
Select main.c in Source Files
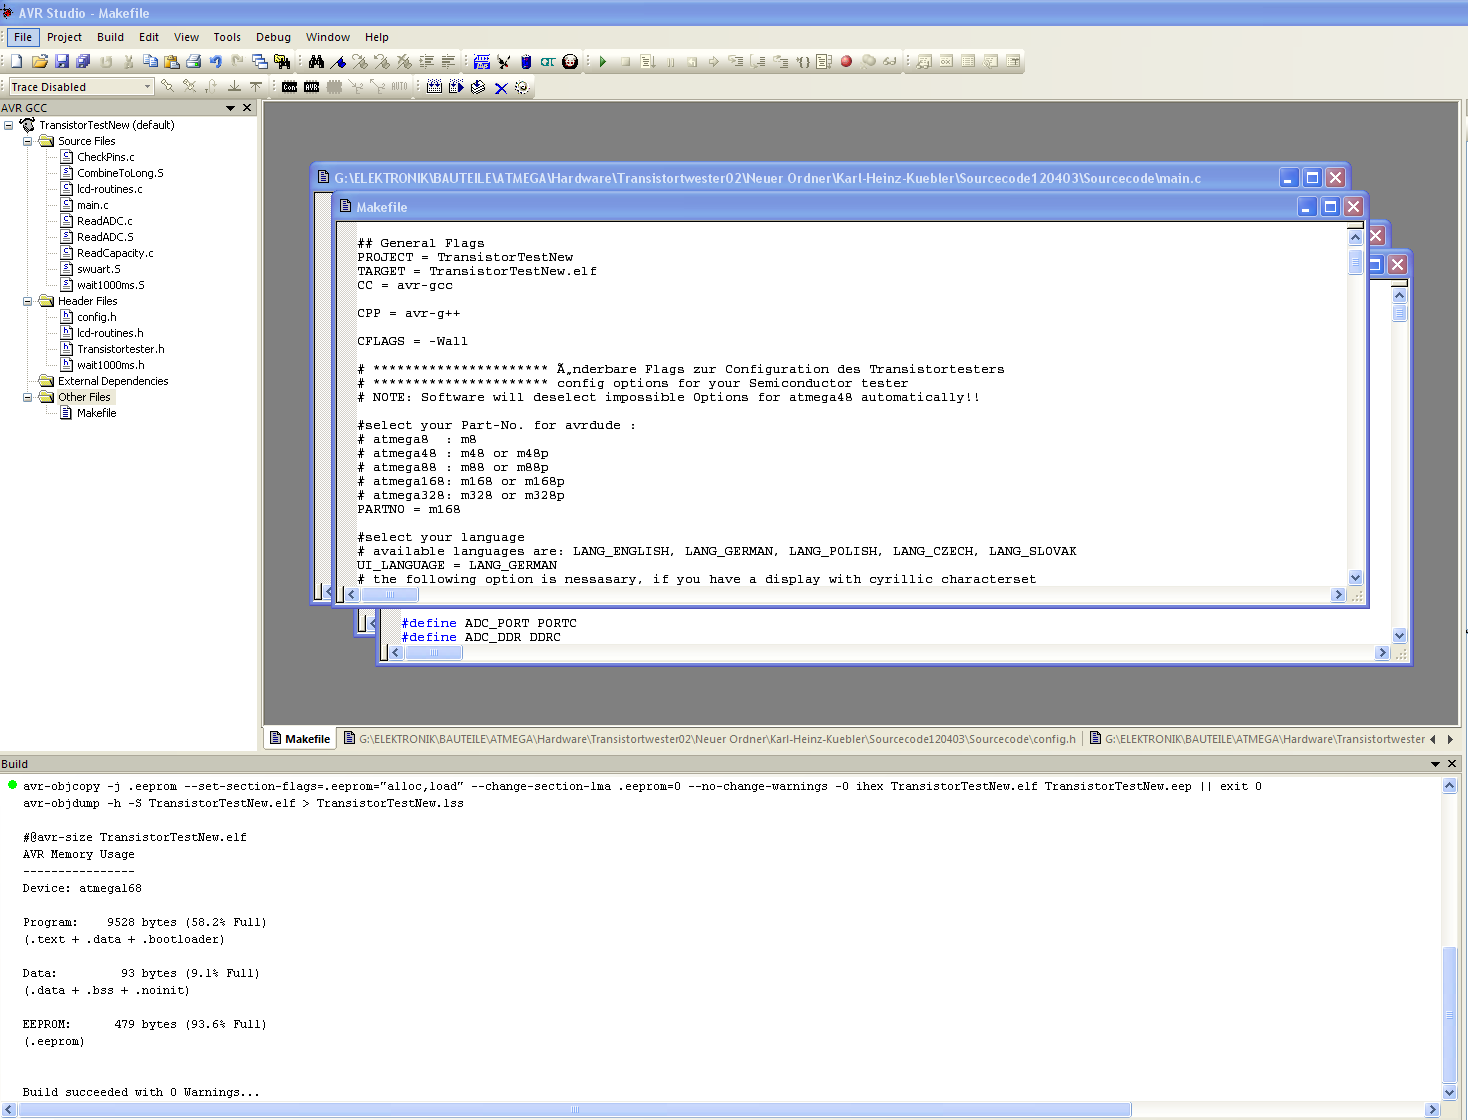93,205
